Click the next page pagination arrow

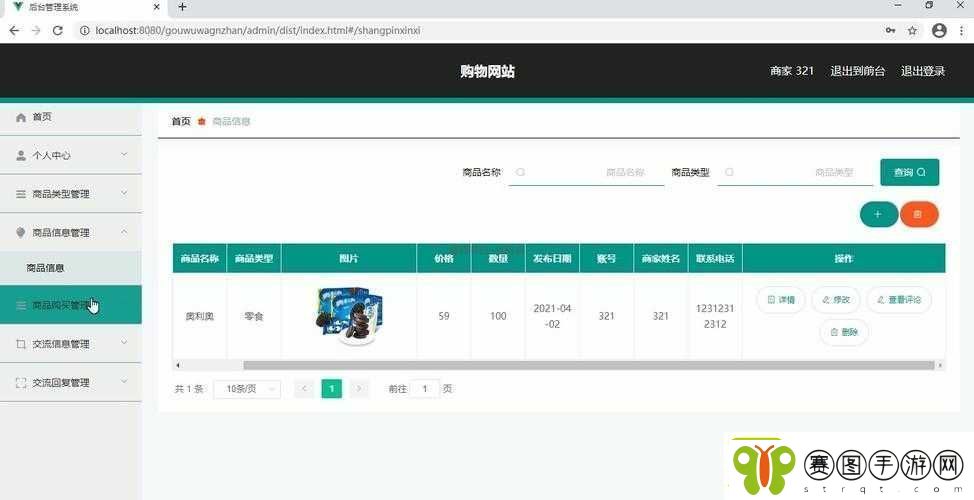tap(359, 389)
